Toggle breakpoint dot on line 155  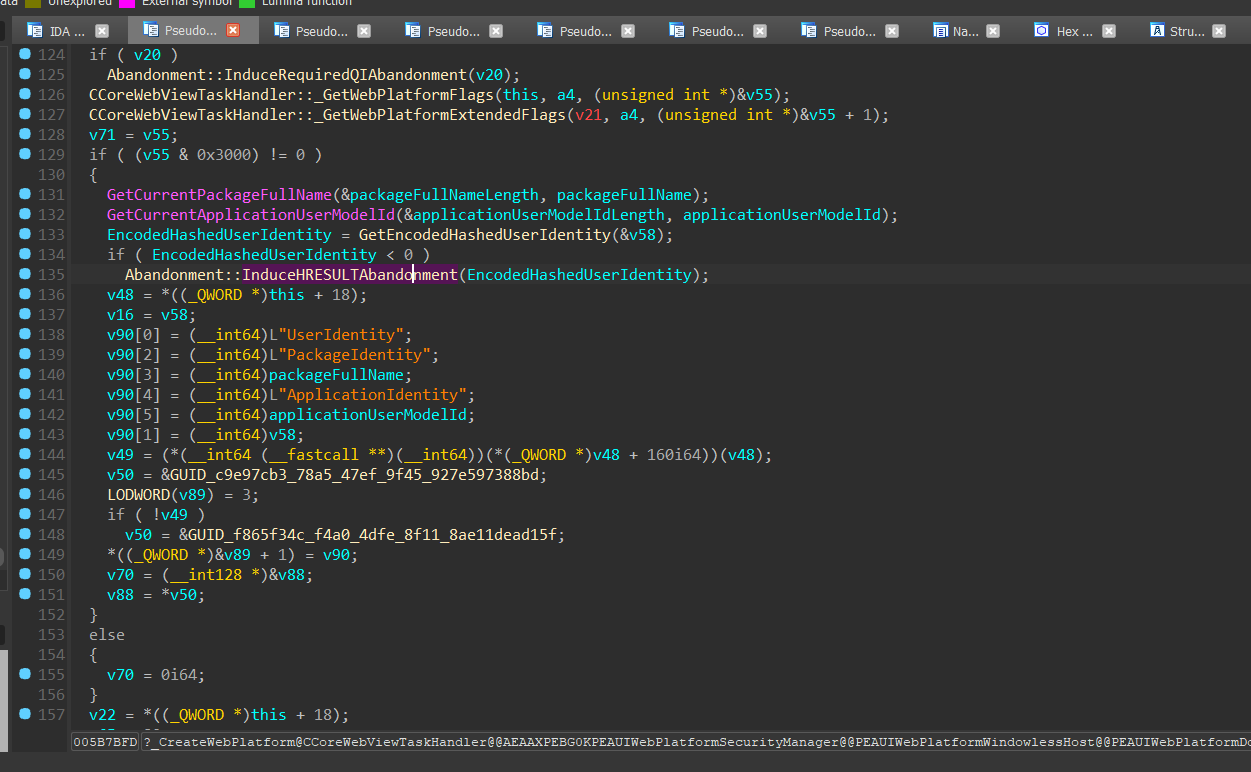click(25, 674)
